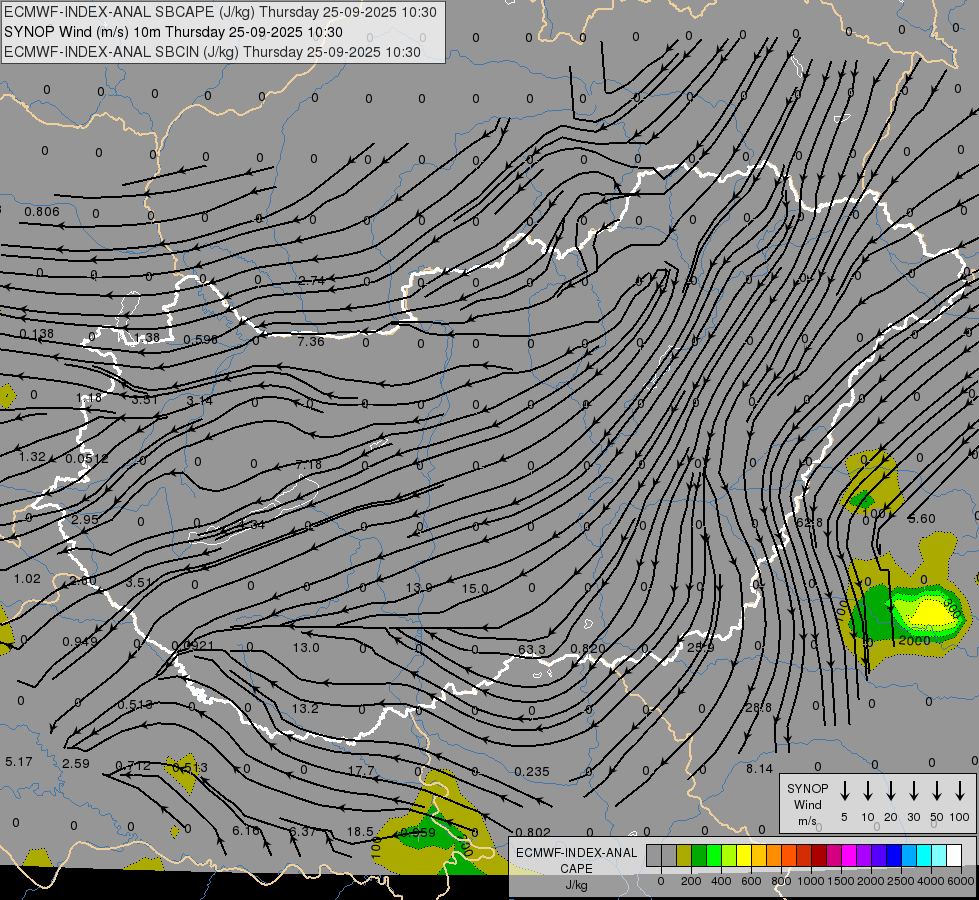The image size is (979, 900).
Task: Click the map value 13.2
Action: coord(305,708)
